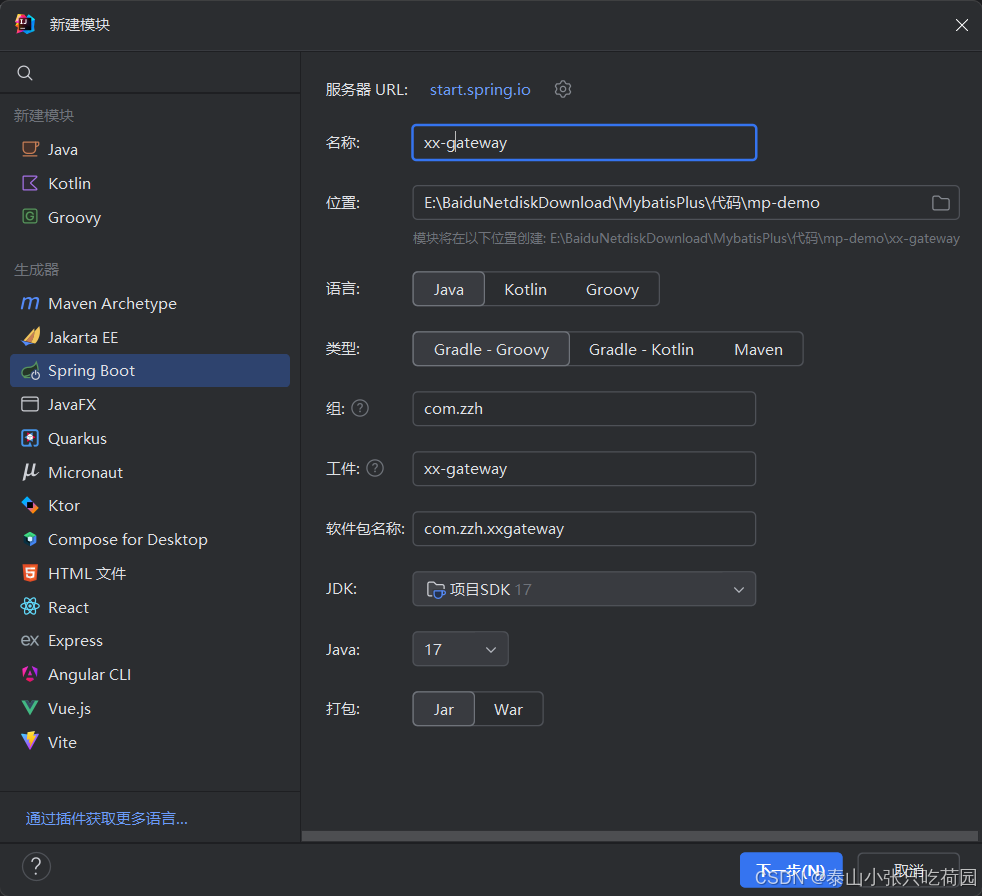The image size is (982, 896).
Task: Select Spring Boot generator
Action: pos(150,371)
